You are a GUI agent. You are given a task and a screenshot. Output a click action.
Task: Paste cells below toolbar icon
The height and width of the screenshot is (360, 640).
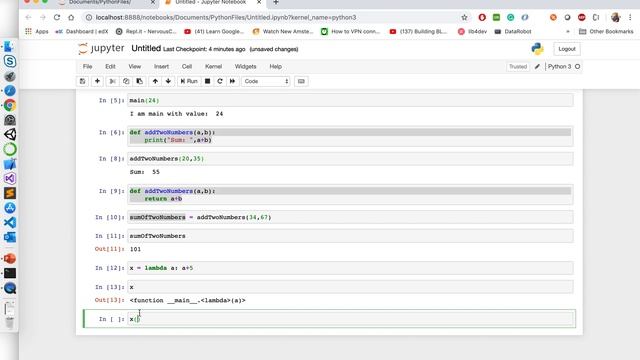tap(140, 81)
